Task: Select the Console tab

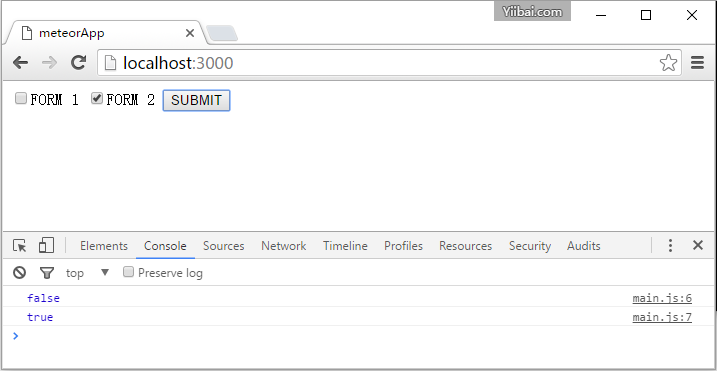Action: [x=165, y=246]
